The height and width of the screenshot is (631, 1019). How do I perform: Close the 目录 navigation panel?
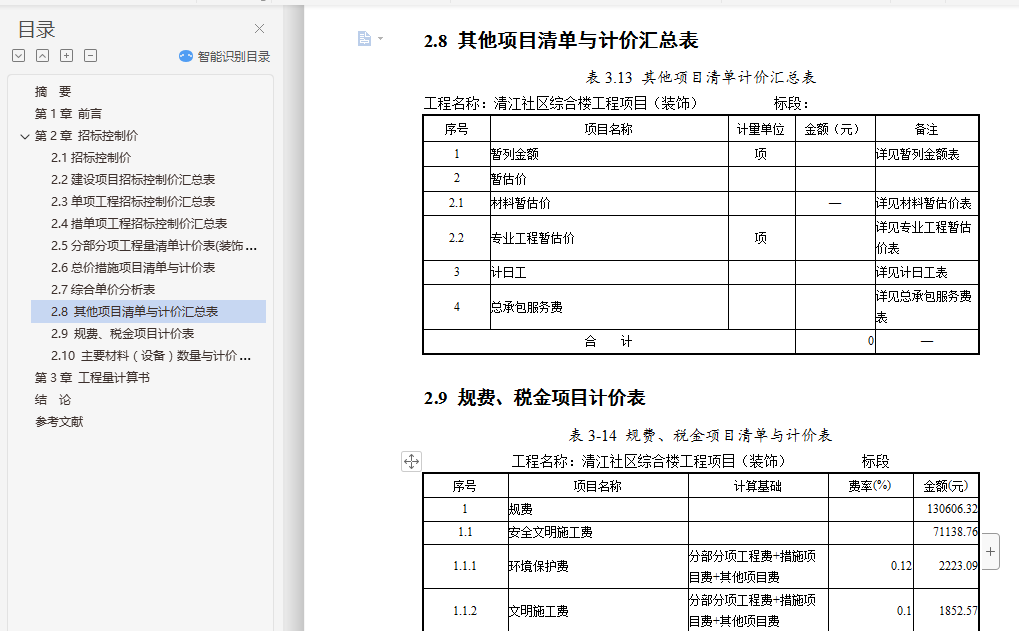pos(259,29)
